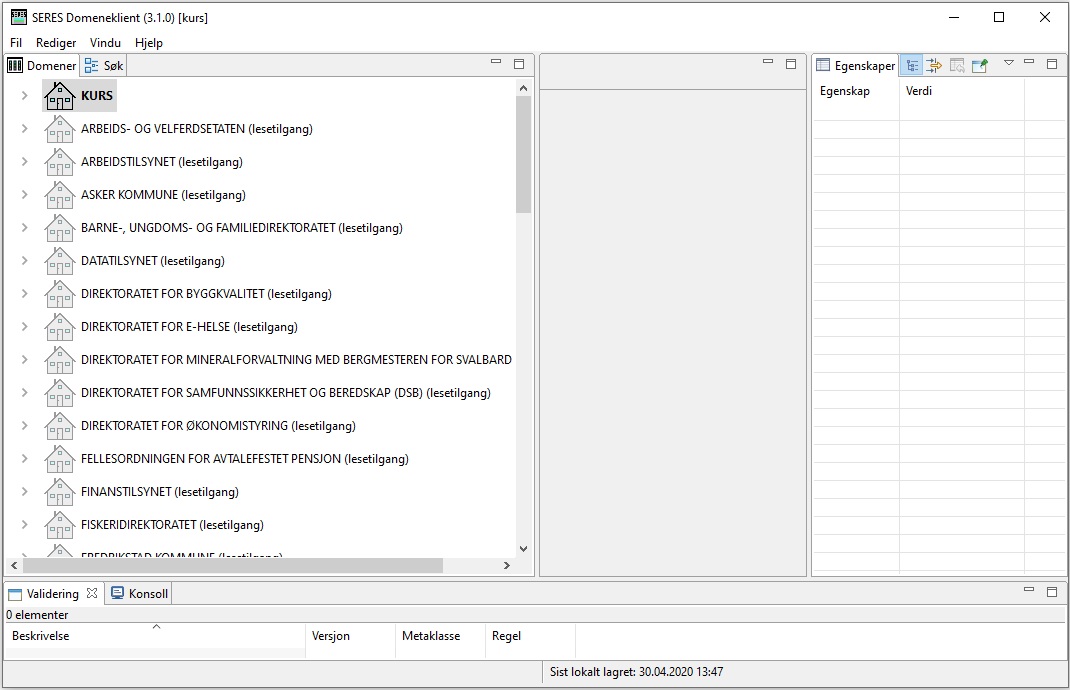Sort by the Beskrivelse column header
1070x690 pixels.
pyautogui.click(x=156, y=635)
